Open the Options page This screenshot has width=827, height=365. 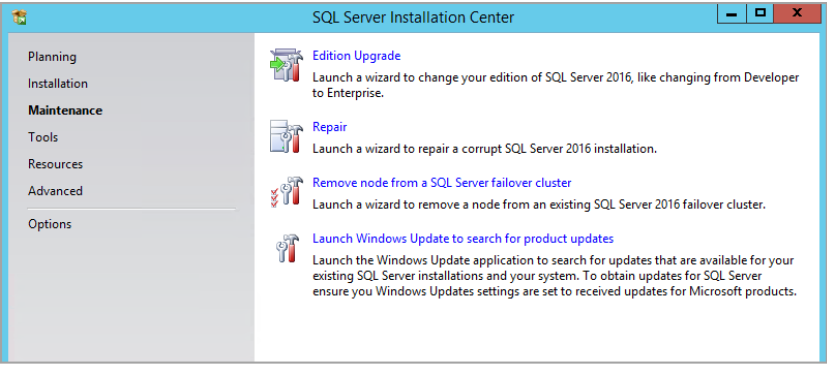50,224
